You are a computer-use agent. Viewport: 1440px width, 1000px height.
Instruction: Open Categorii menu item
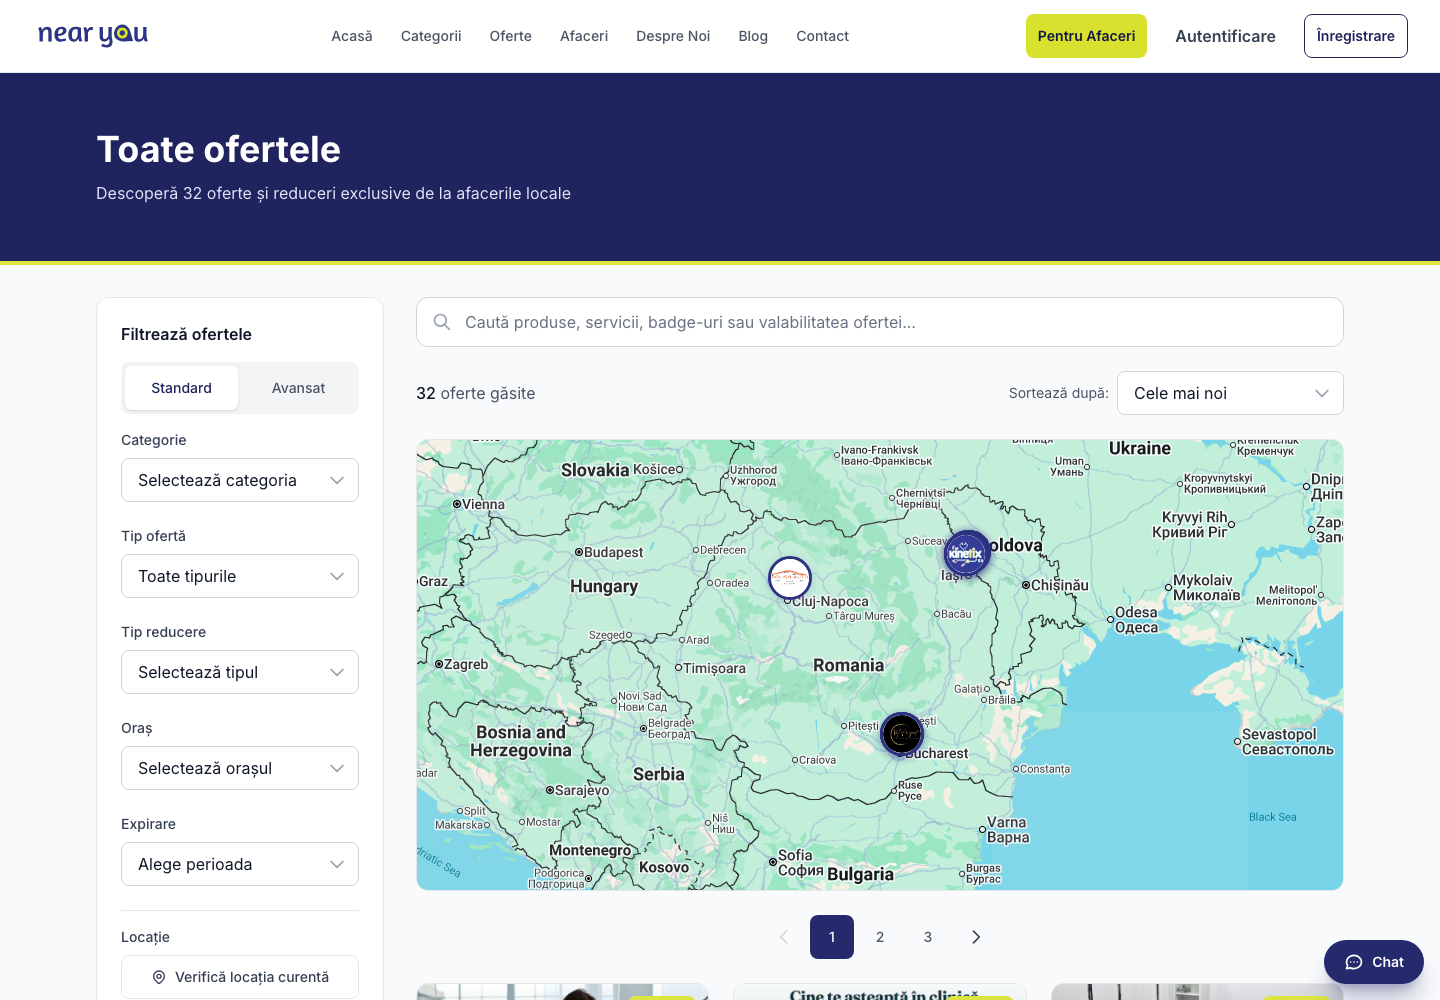[x=431, y=36]
